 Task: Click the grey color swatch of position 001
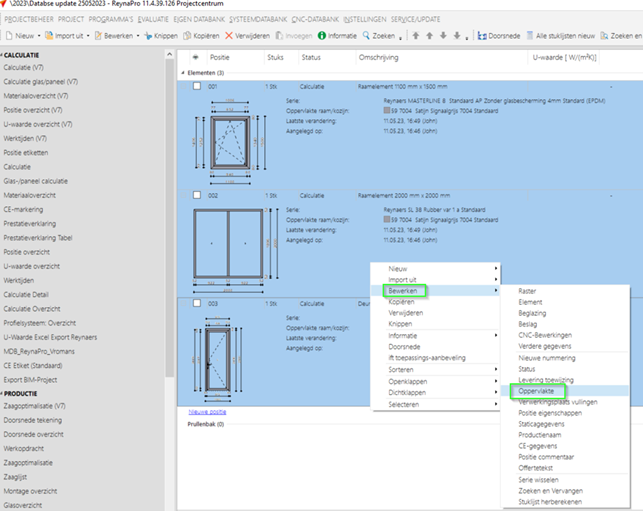(x=386, y=110)
